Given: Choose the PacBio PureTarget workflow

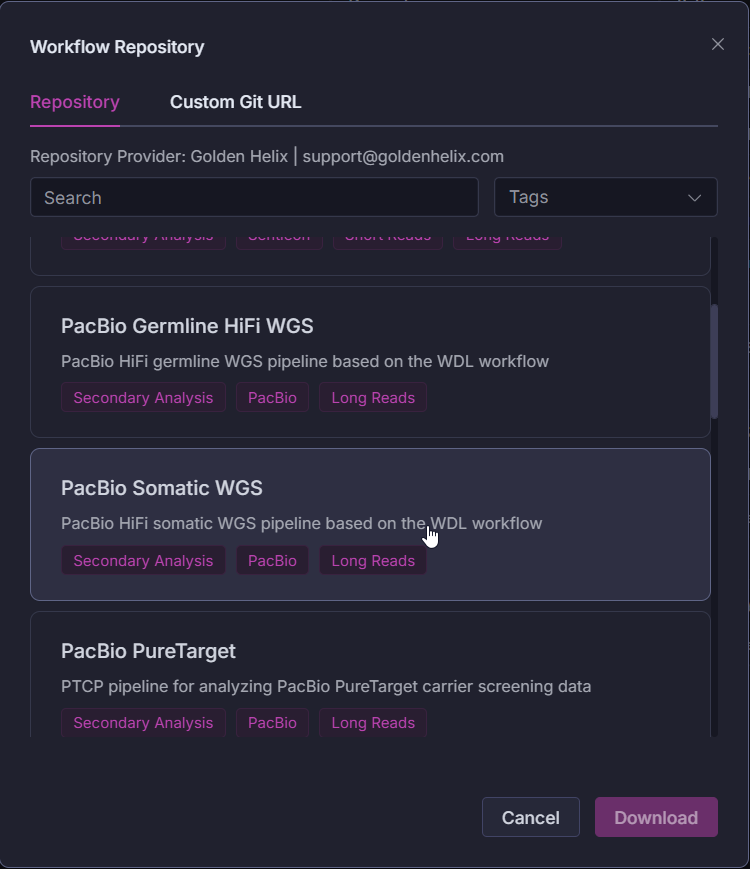Looking at the screenshot, I should coord(148,652).
